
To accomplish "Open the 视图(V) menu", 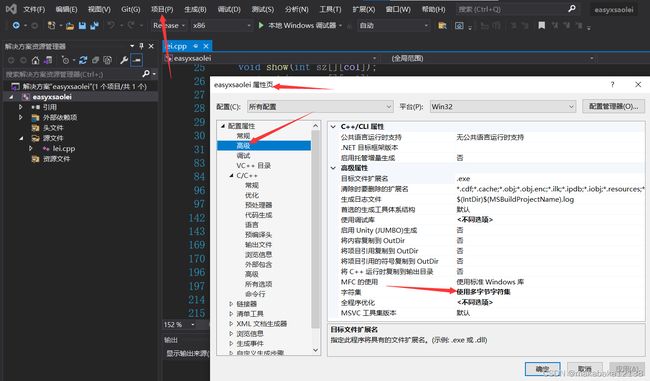I will click(99, 9).
